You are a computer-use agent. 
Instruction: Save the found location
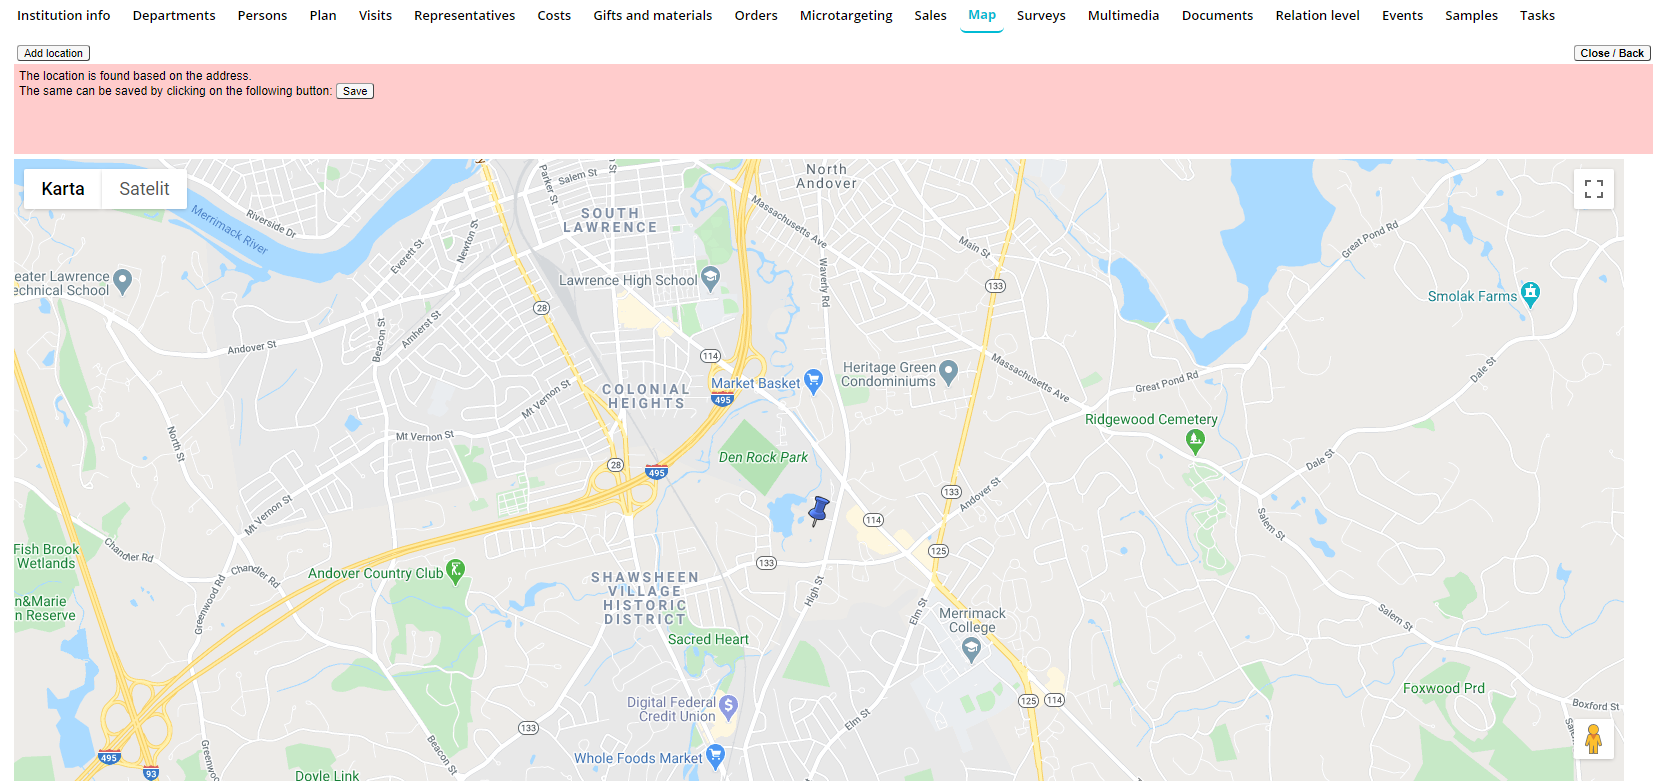[355, 91]
